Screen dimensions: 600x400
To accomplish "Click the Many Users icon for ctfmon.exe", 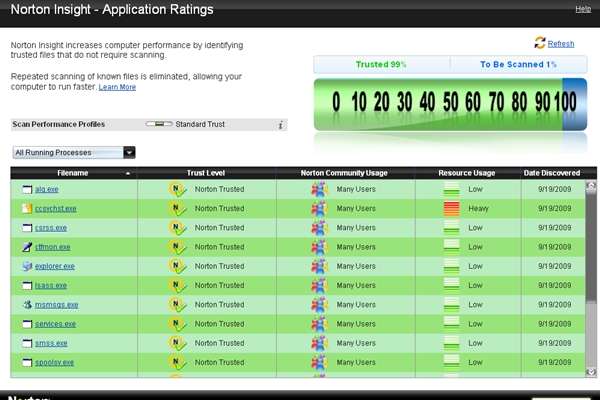I will tap(319, 247).
